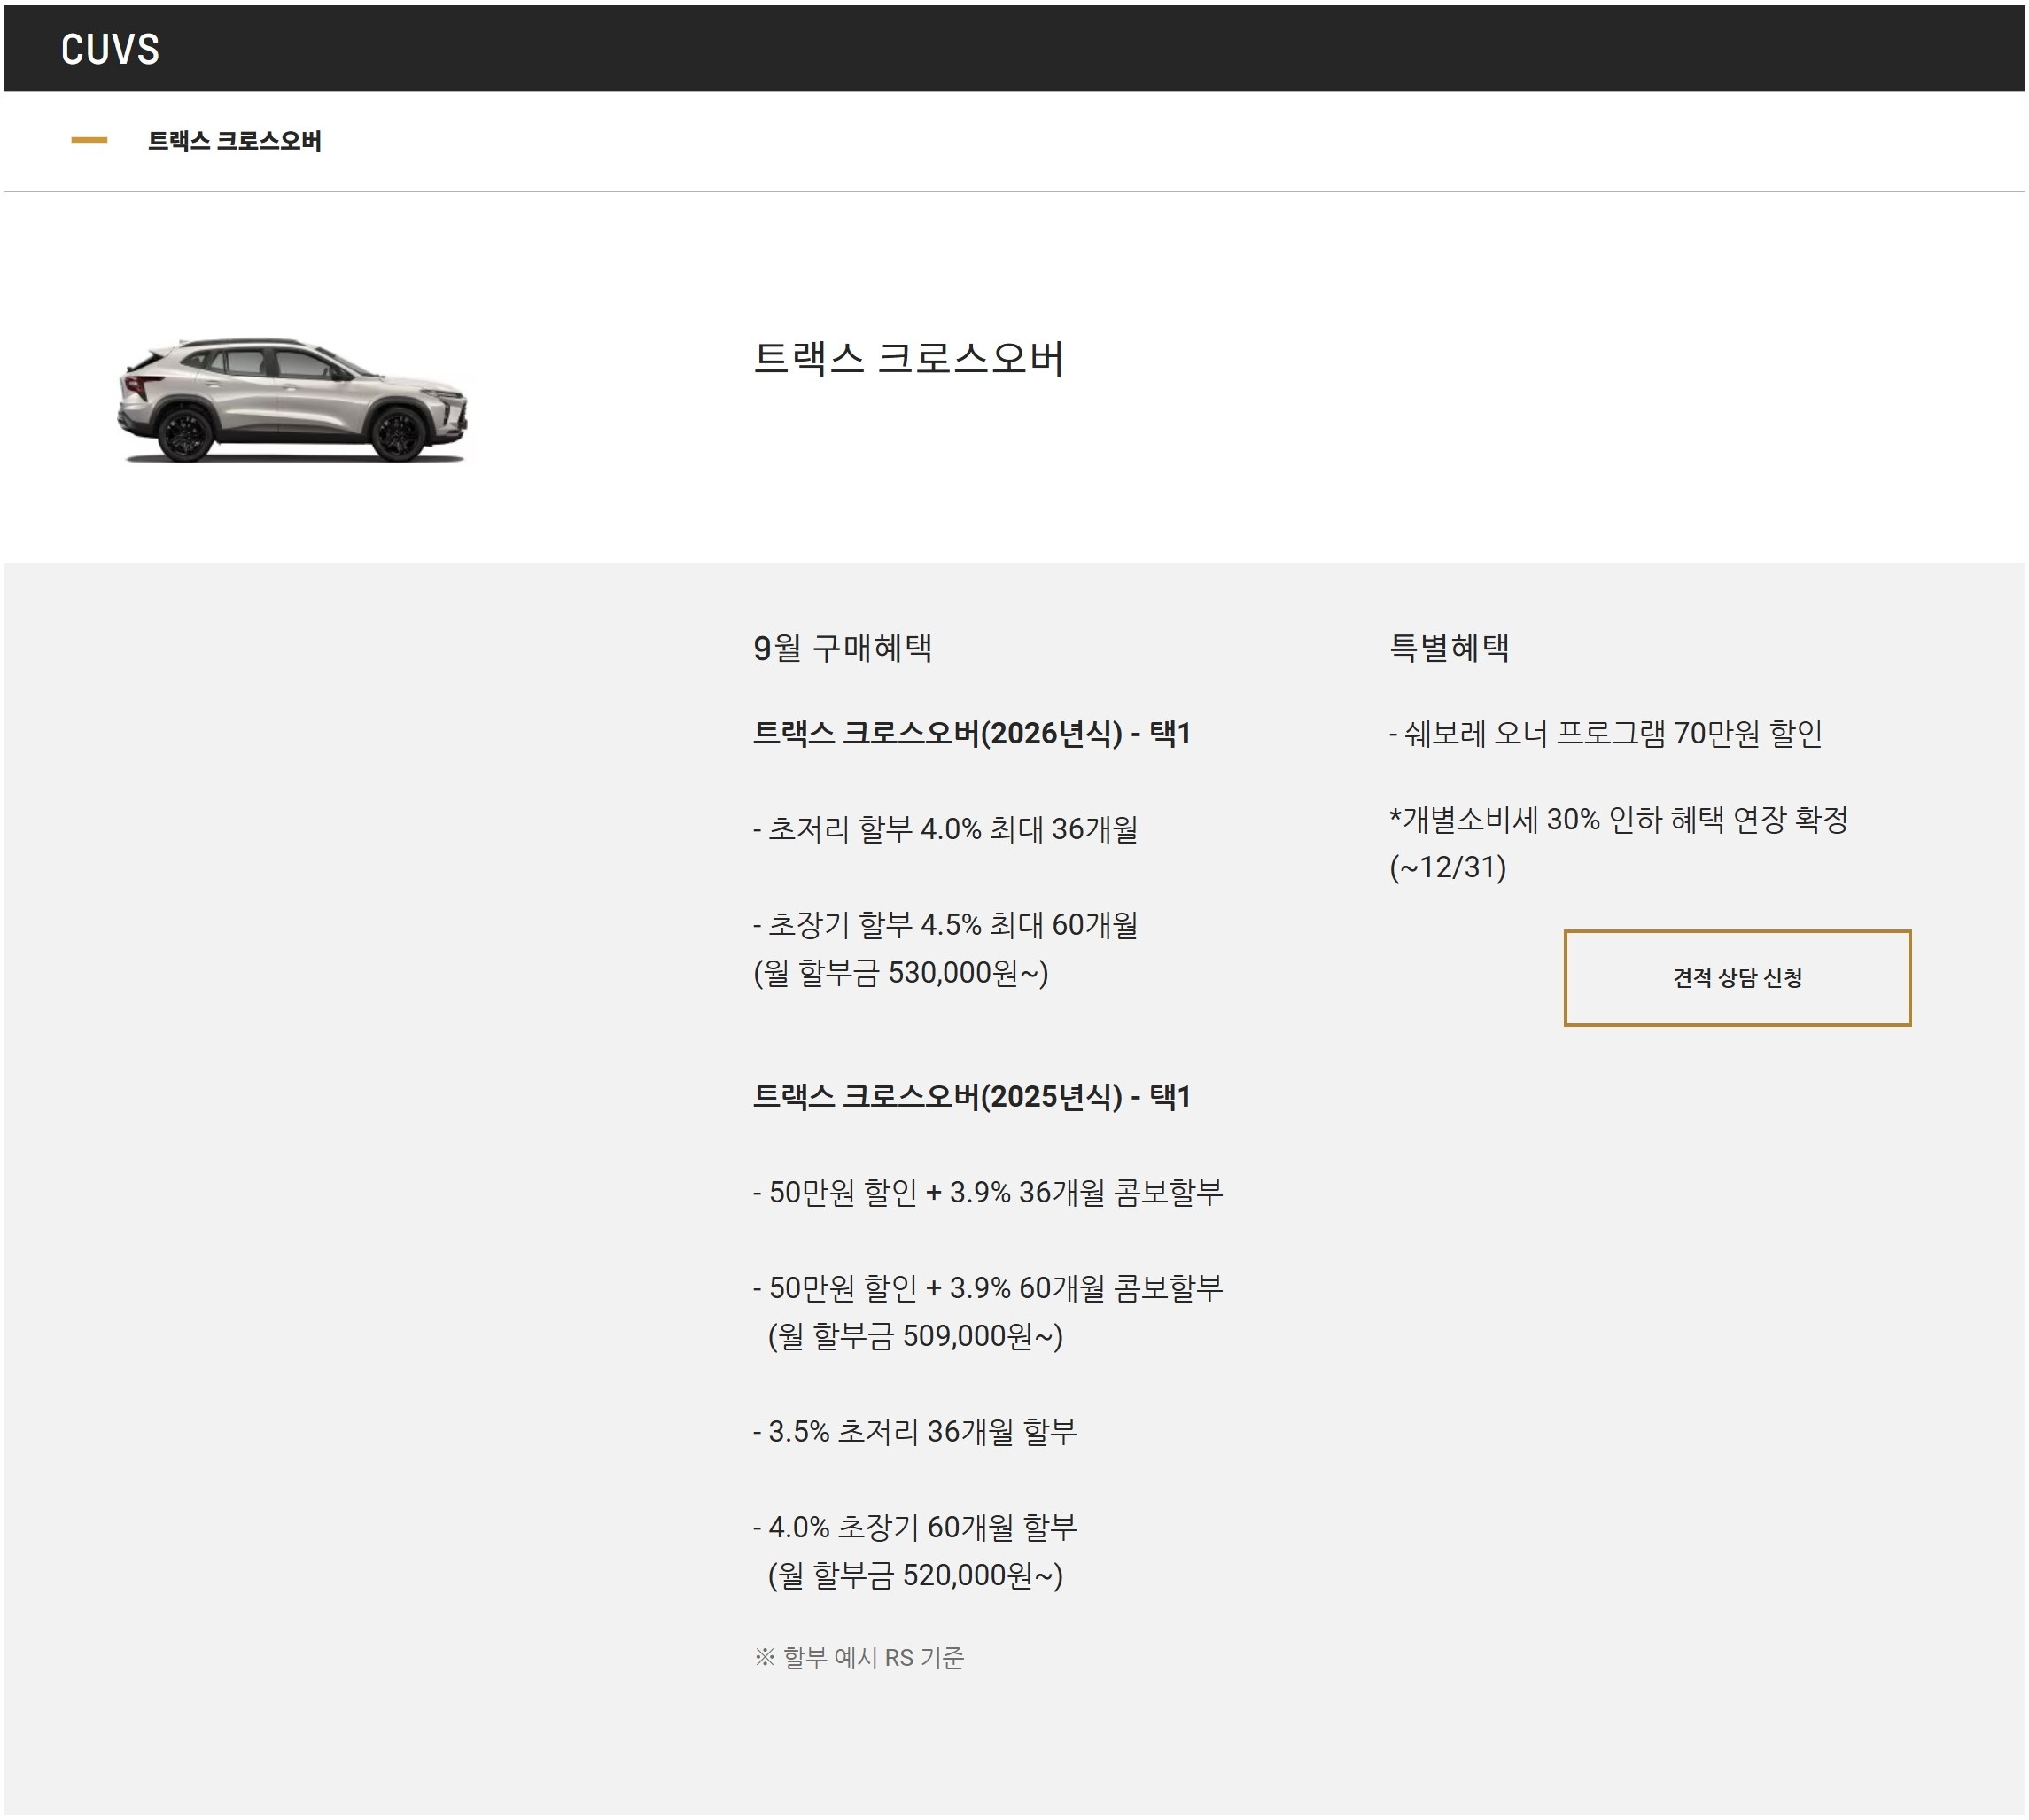Click the 3.5% 초저리 36개월 할부 line
The image size is (2029, 1820).
[x=914, y=1431]
